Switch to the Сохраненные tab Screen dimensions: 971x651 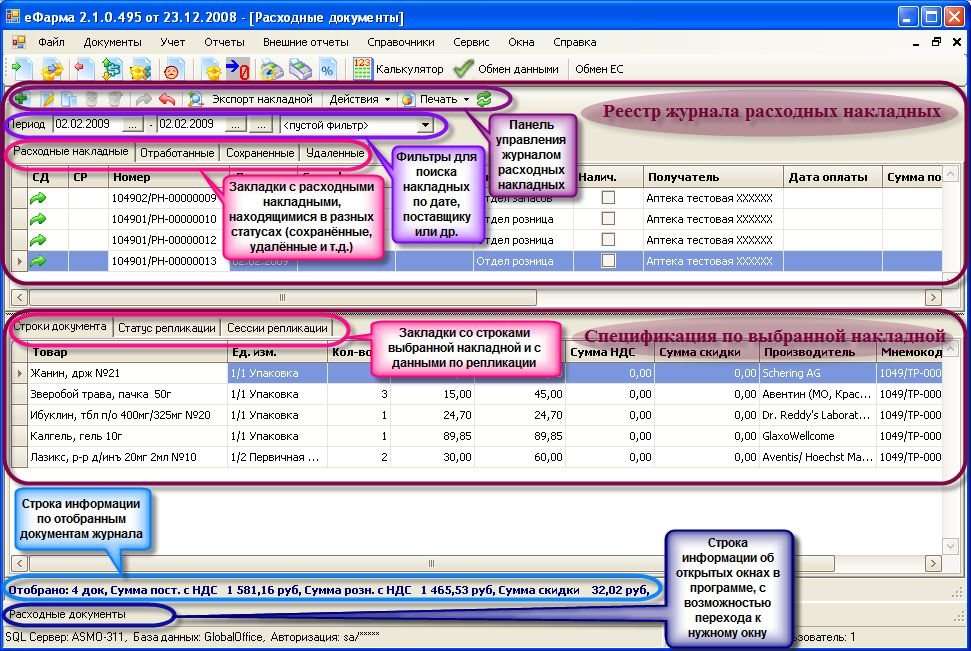pyautogui.click(x=260, y=153)
